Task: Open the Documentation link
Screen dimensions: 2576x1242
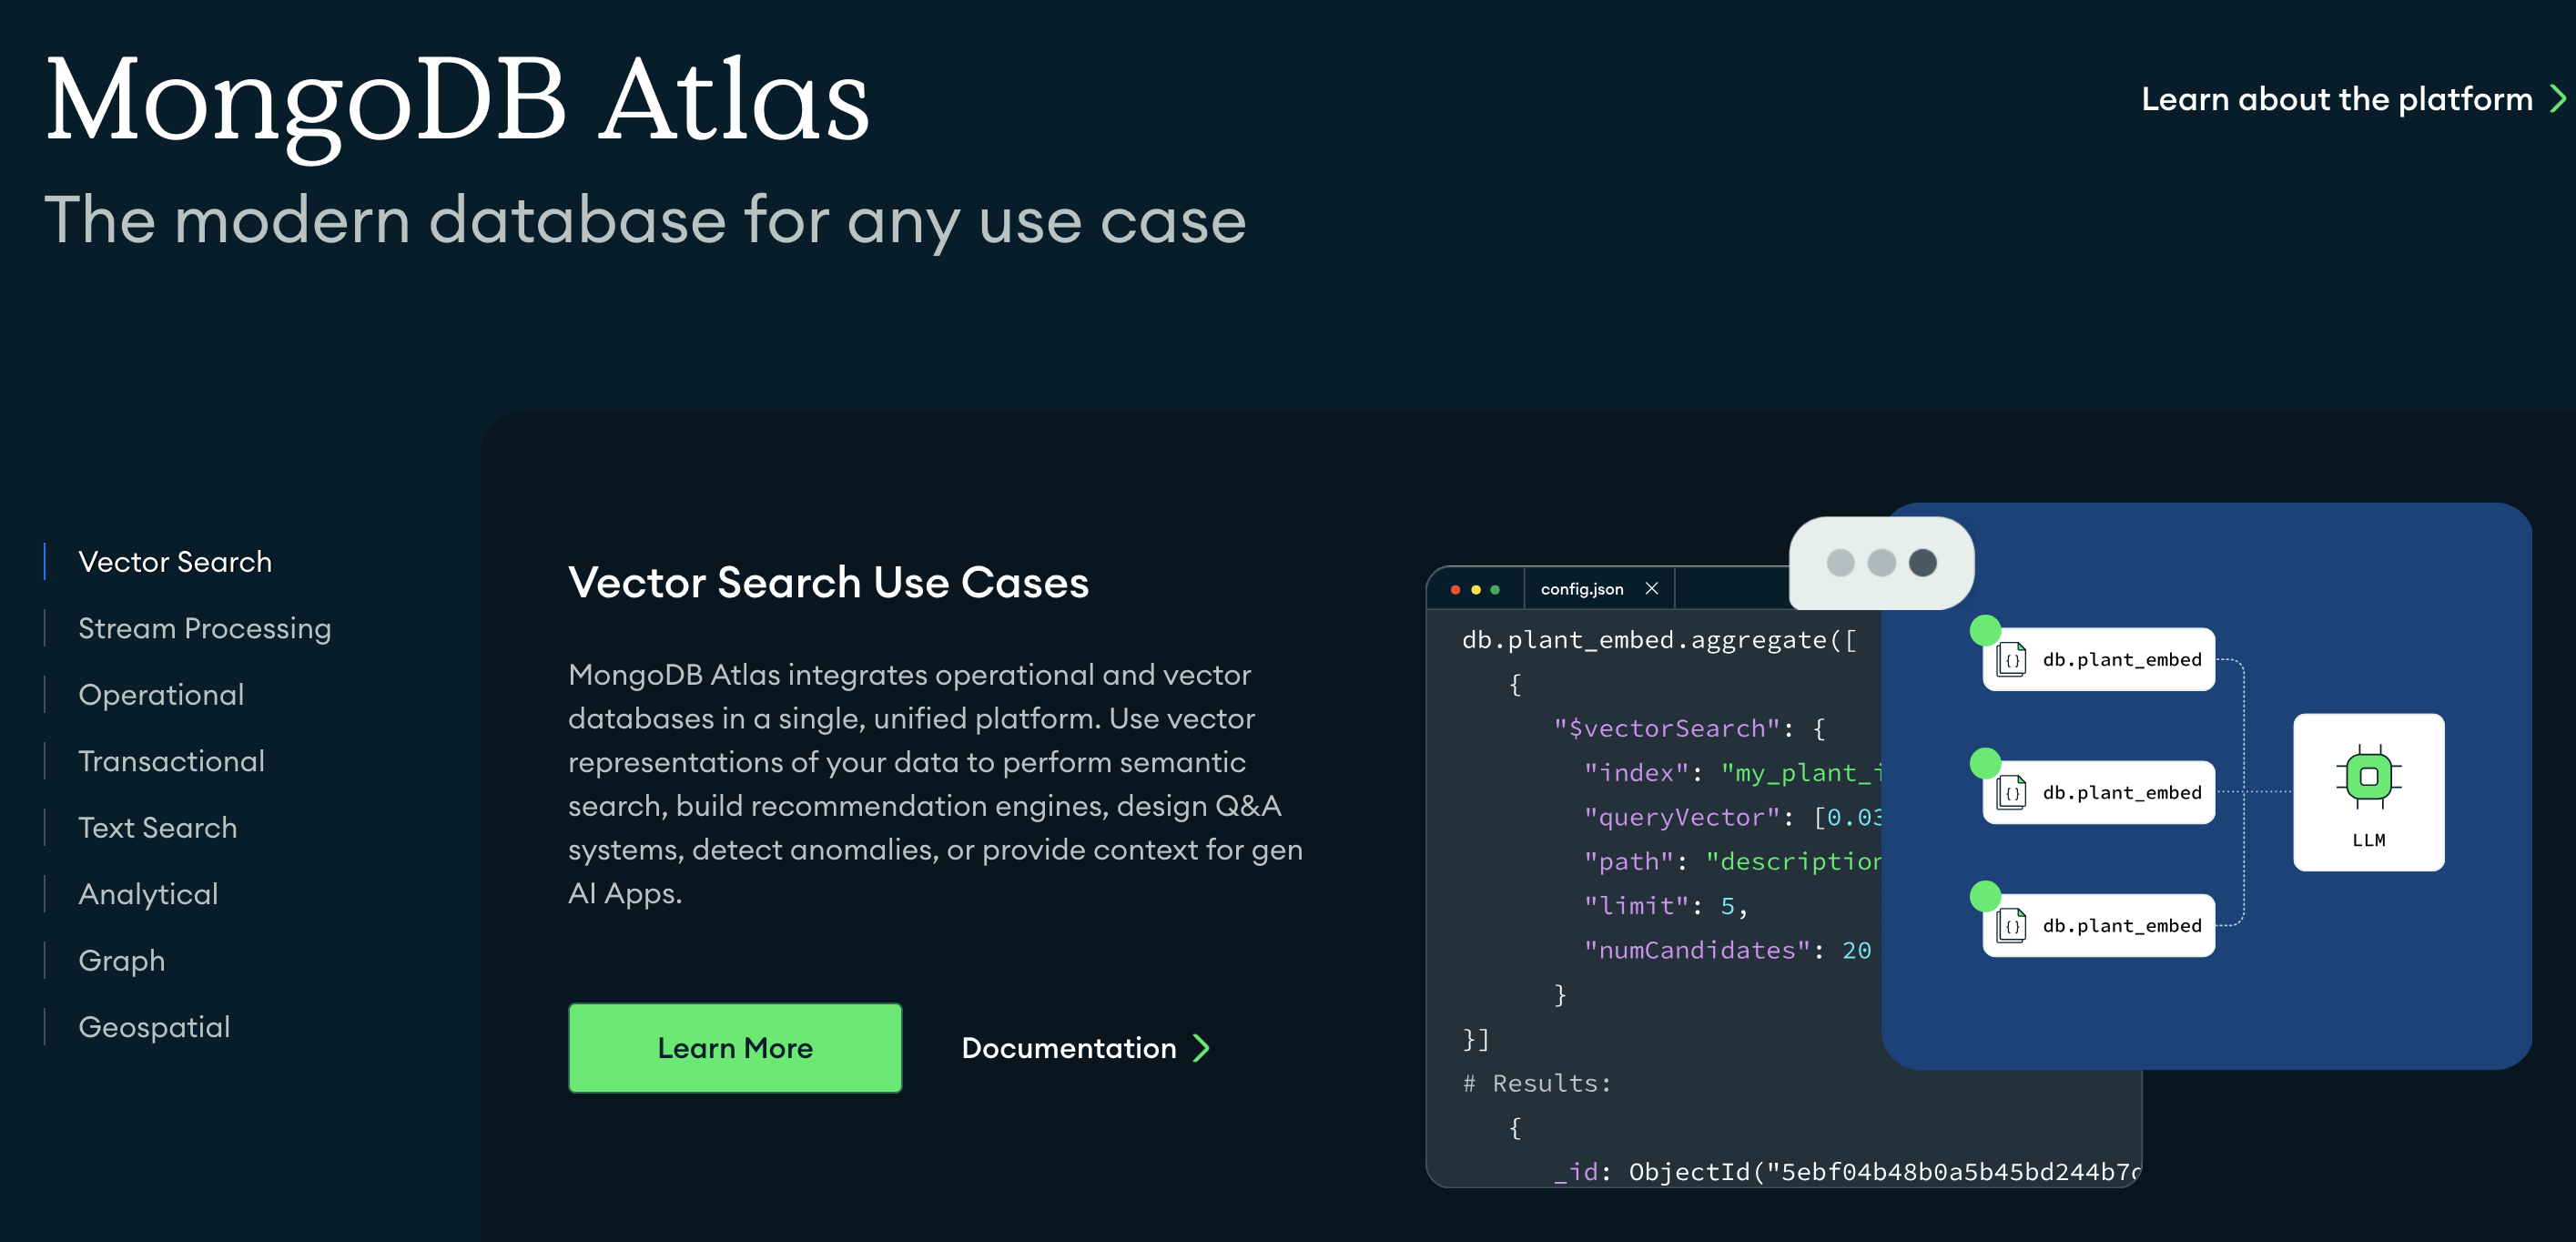Action: tap(1069, 1048)
